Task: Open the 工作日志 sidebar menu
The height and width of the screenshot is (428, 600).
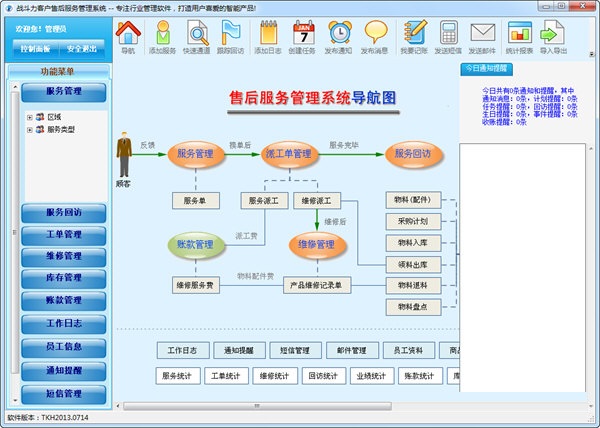Action: [x=64, y=324]
